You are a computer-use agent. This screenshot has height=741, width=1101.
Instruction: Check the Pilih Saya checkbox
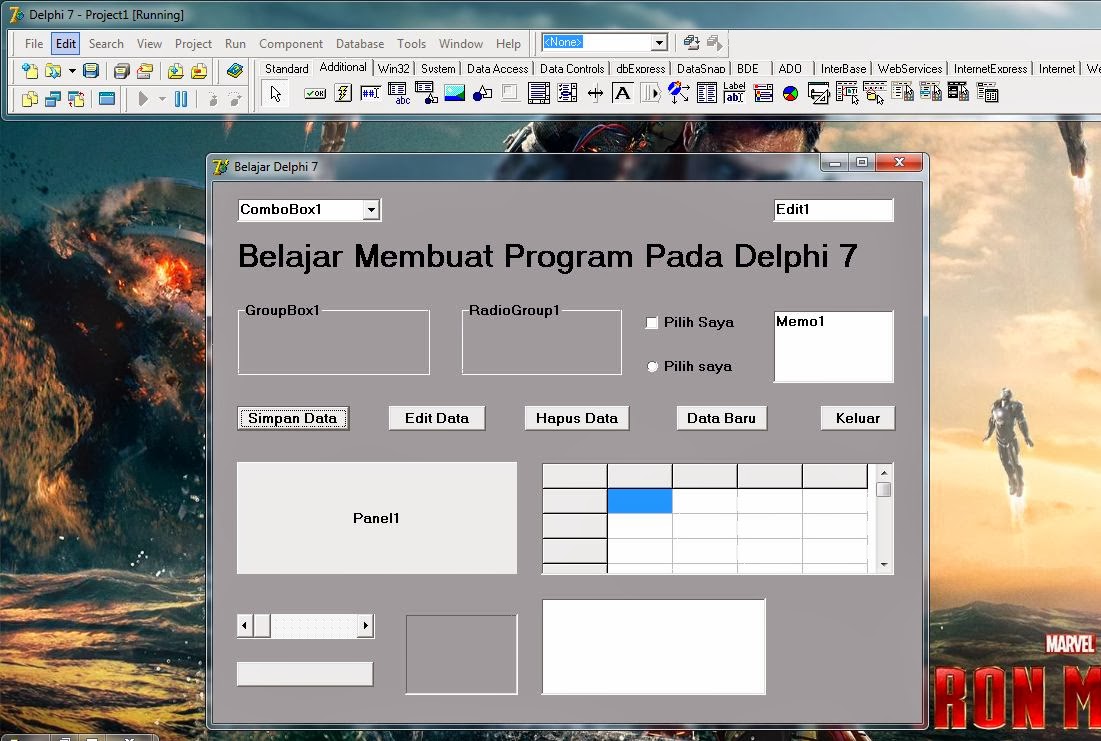click(x=652, y=323)
